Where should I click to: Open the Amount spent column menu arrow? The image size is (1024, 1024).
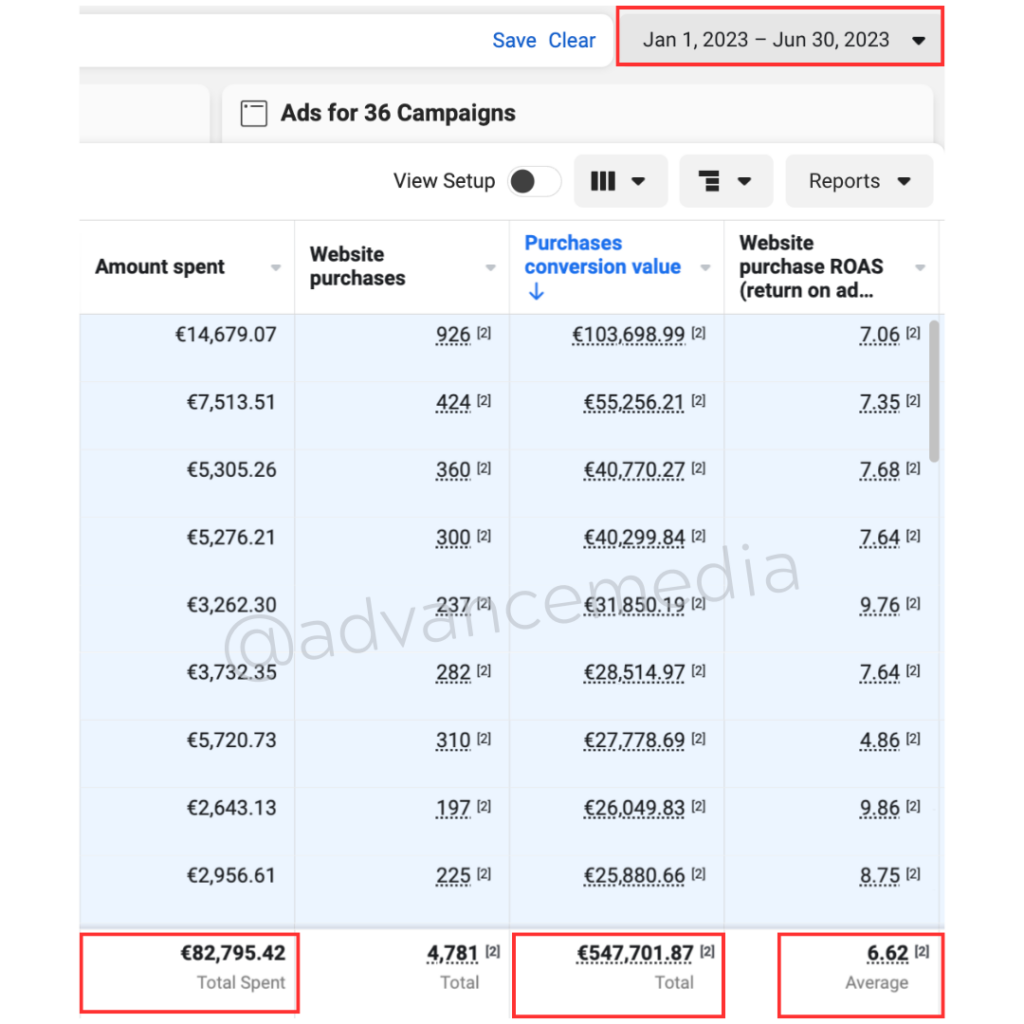276,268
